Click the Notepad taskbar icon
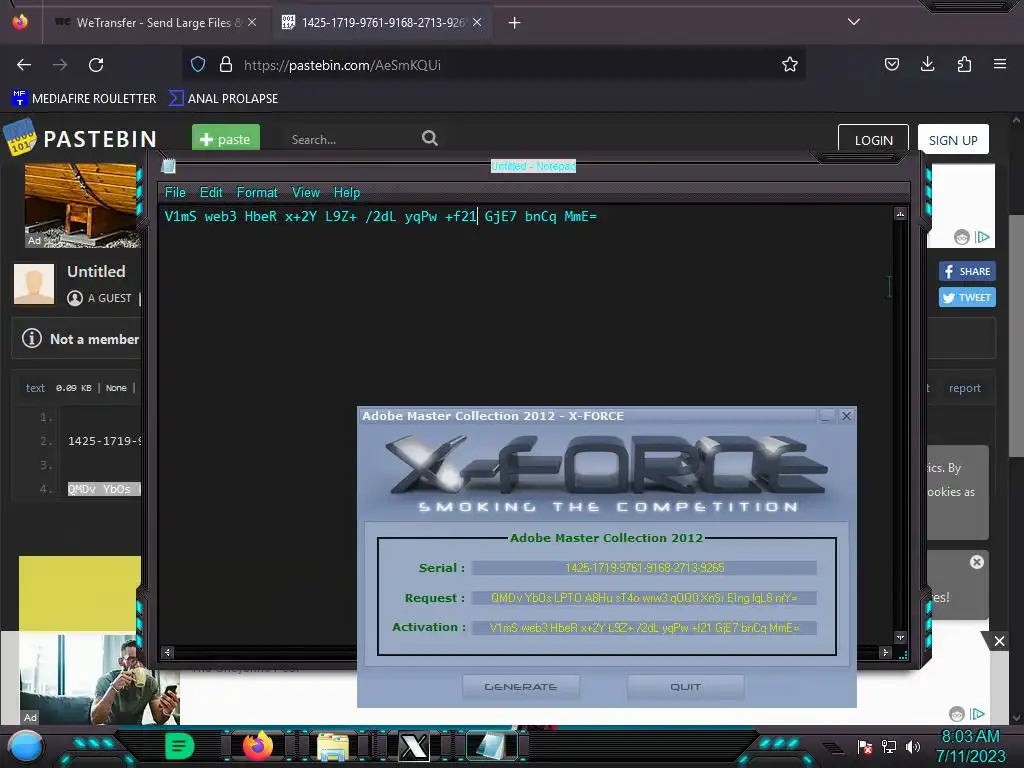This screenshot has height=768, width=1024. pyautogui.click(x=490, y=746)
